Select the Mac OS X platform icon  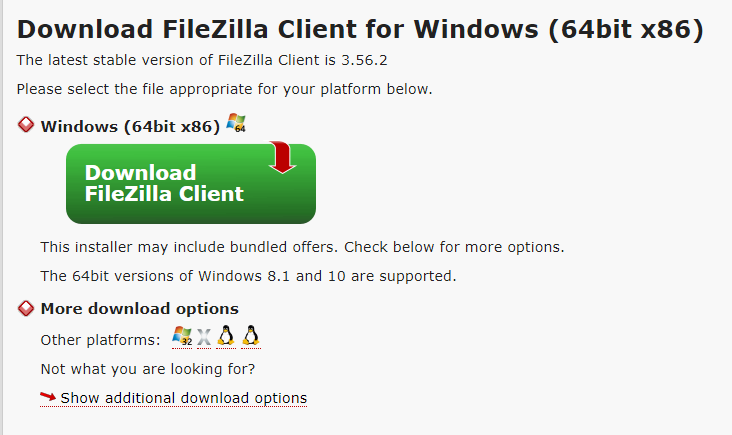pyautogui.click(x=204, y=337)
